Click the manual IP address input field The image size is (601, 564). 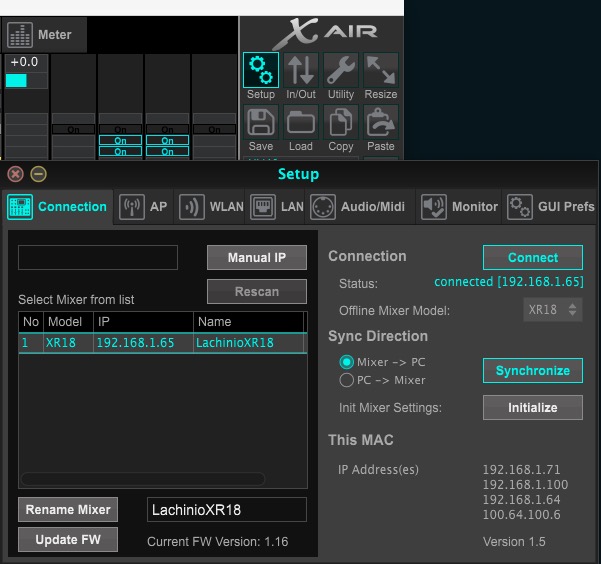point(98,258)
